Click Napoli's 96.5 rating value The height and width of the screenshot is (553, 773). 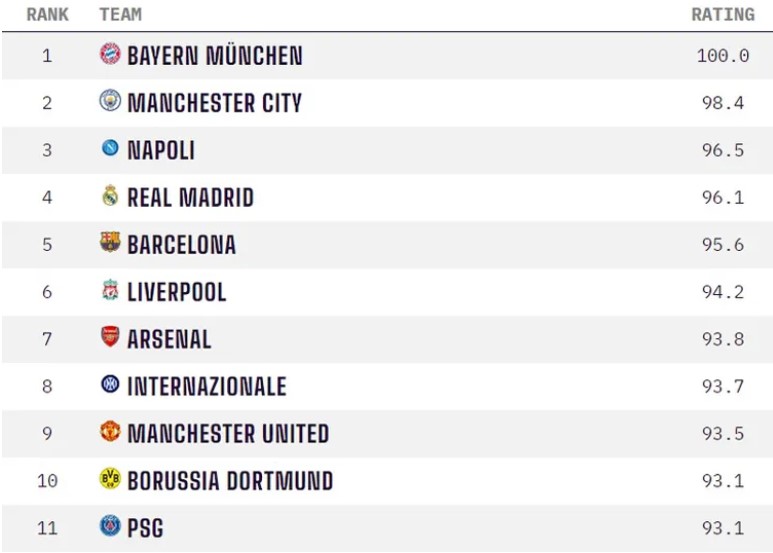[722, 150]
